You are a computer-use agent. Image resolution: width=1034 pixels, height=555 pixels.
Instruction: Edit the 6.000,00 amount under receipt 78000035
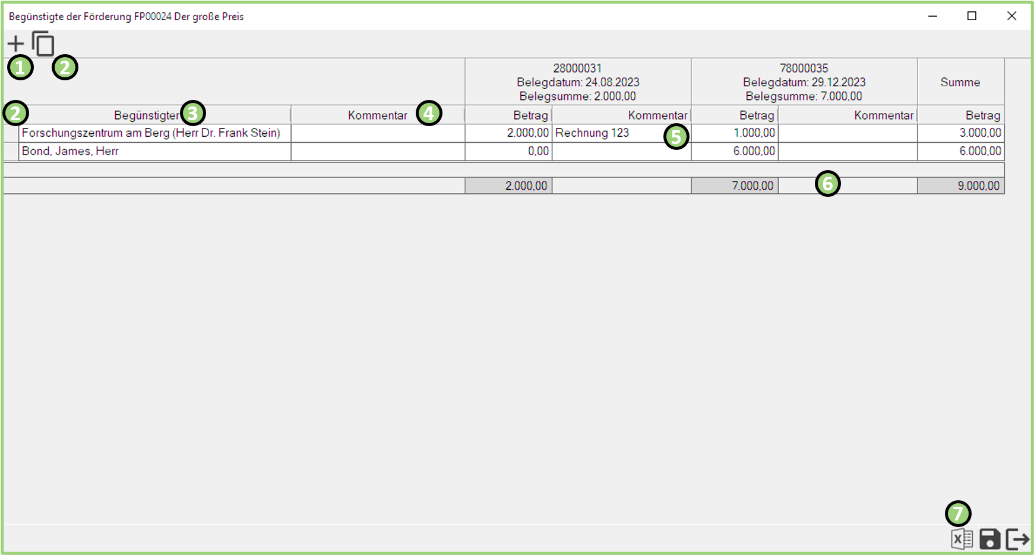click(x=734, y=151)
